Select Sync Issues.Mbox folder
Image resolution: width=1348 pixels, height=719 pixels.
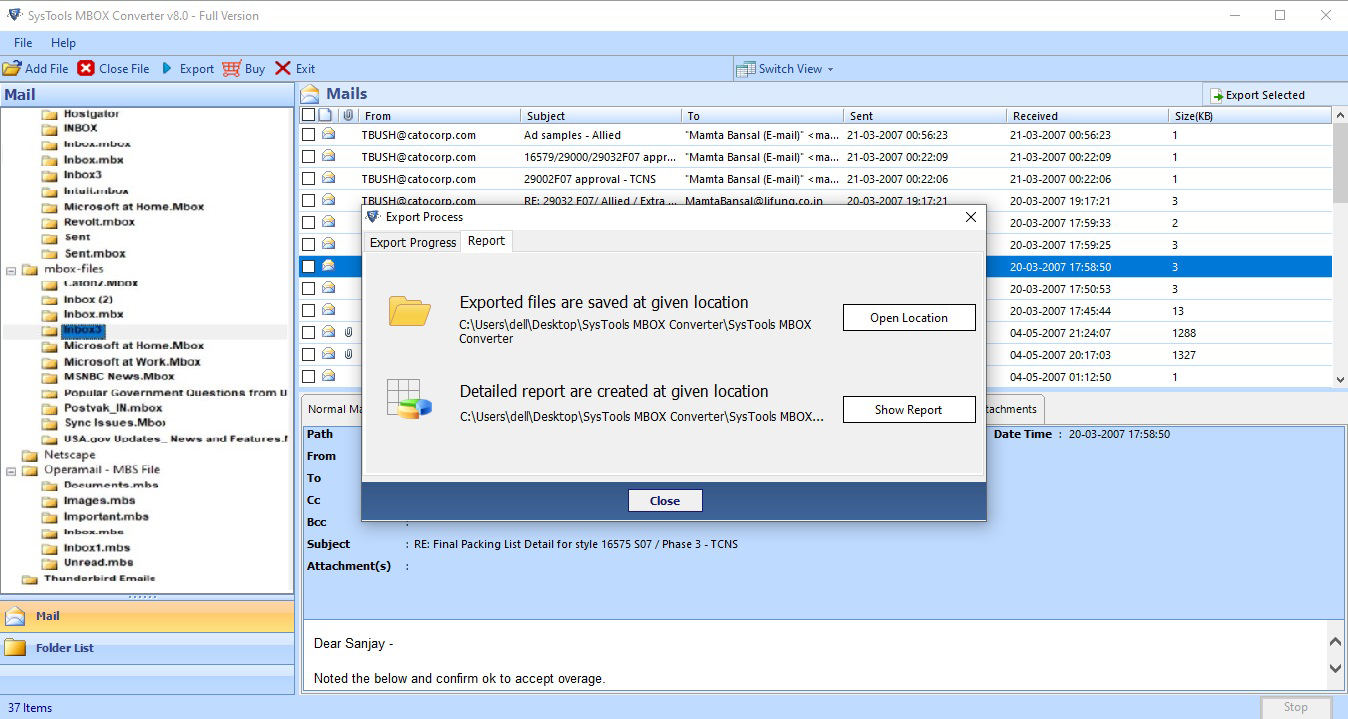pyautogui.click(x=115, y=423)
